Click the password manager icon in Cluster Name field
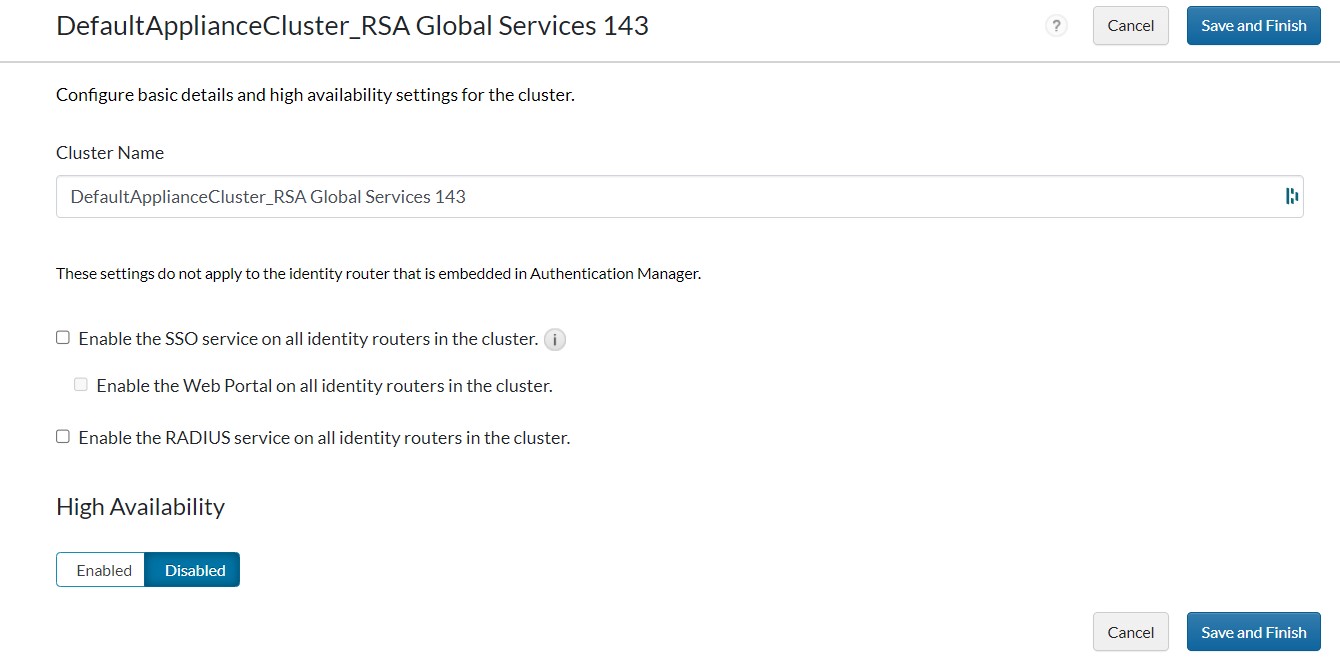1340x662 pixels. click(1291, 196)
